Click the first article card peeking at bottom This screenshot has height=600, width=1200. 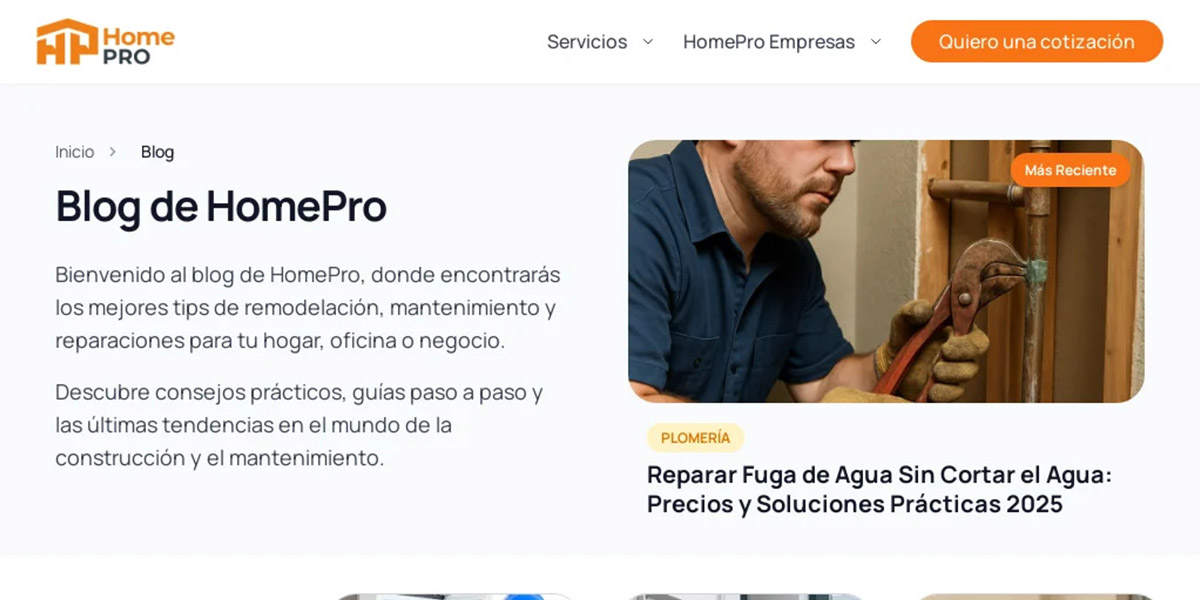(456, 596)
